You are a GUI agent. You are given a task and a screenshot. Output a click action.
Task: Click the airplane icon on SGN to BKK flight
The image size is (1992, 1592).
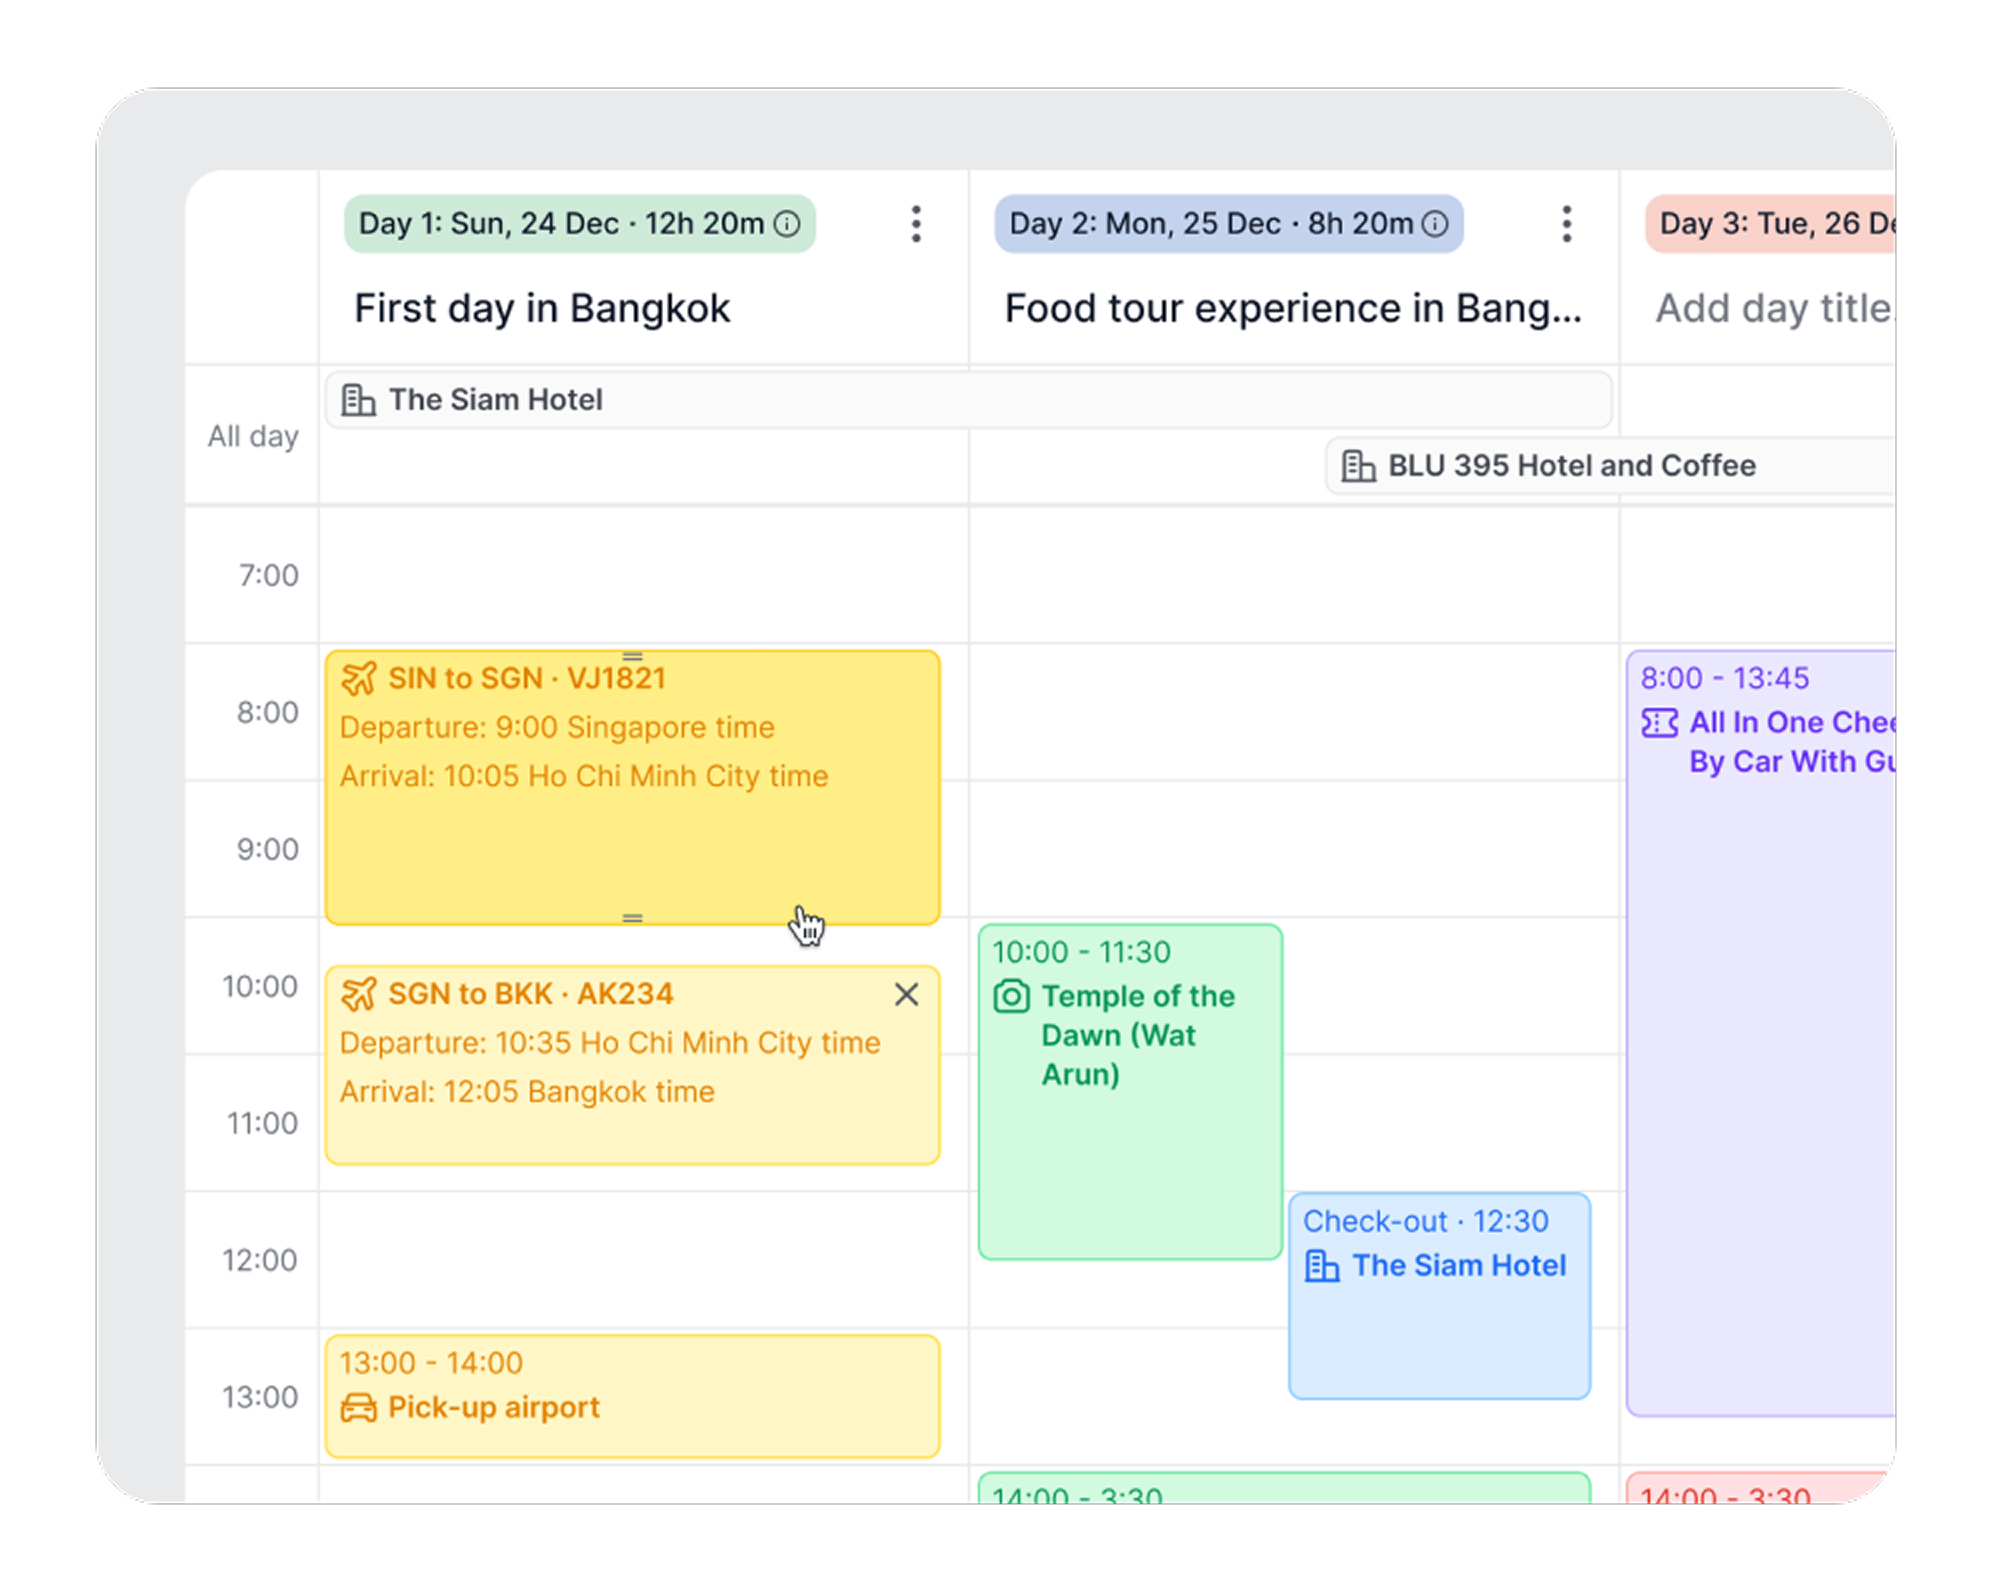tap(359, 994)
